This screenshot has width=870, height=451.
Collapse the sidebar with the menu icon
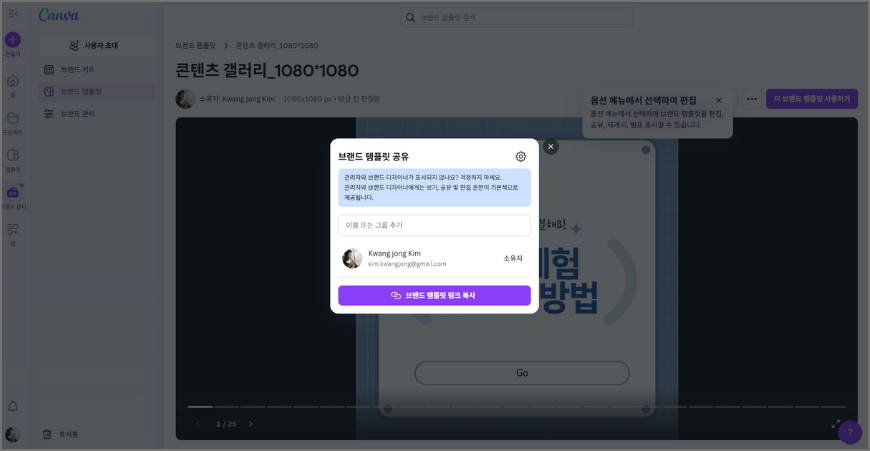click(x=13, y=13)
